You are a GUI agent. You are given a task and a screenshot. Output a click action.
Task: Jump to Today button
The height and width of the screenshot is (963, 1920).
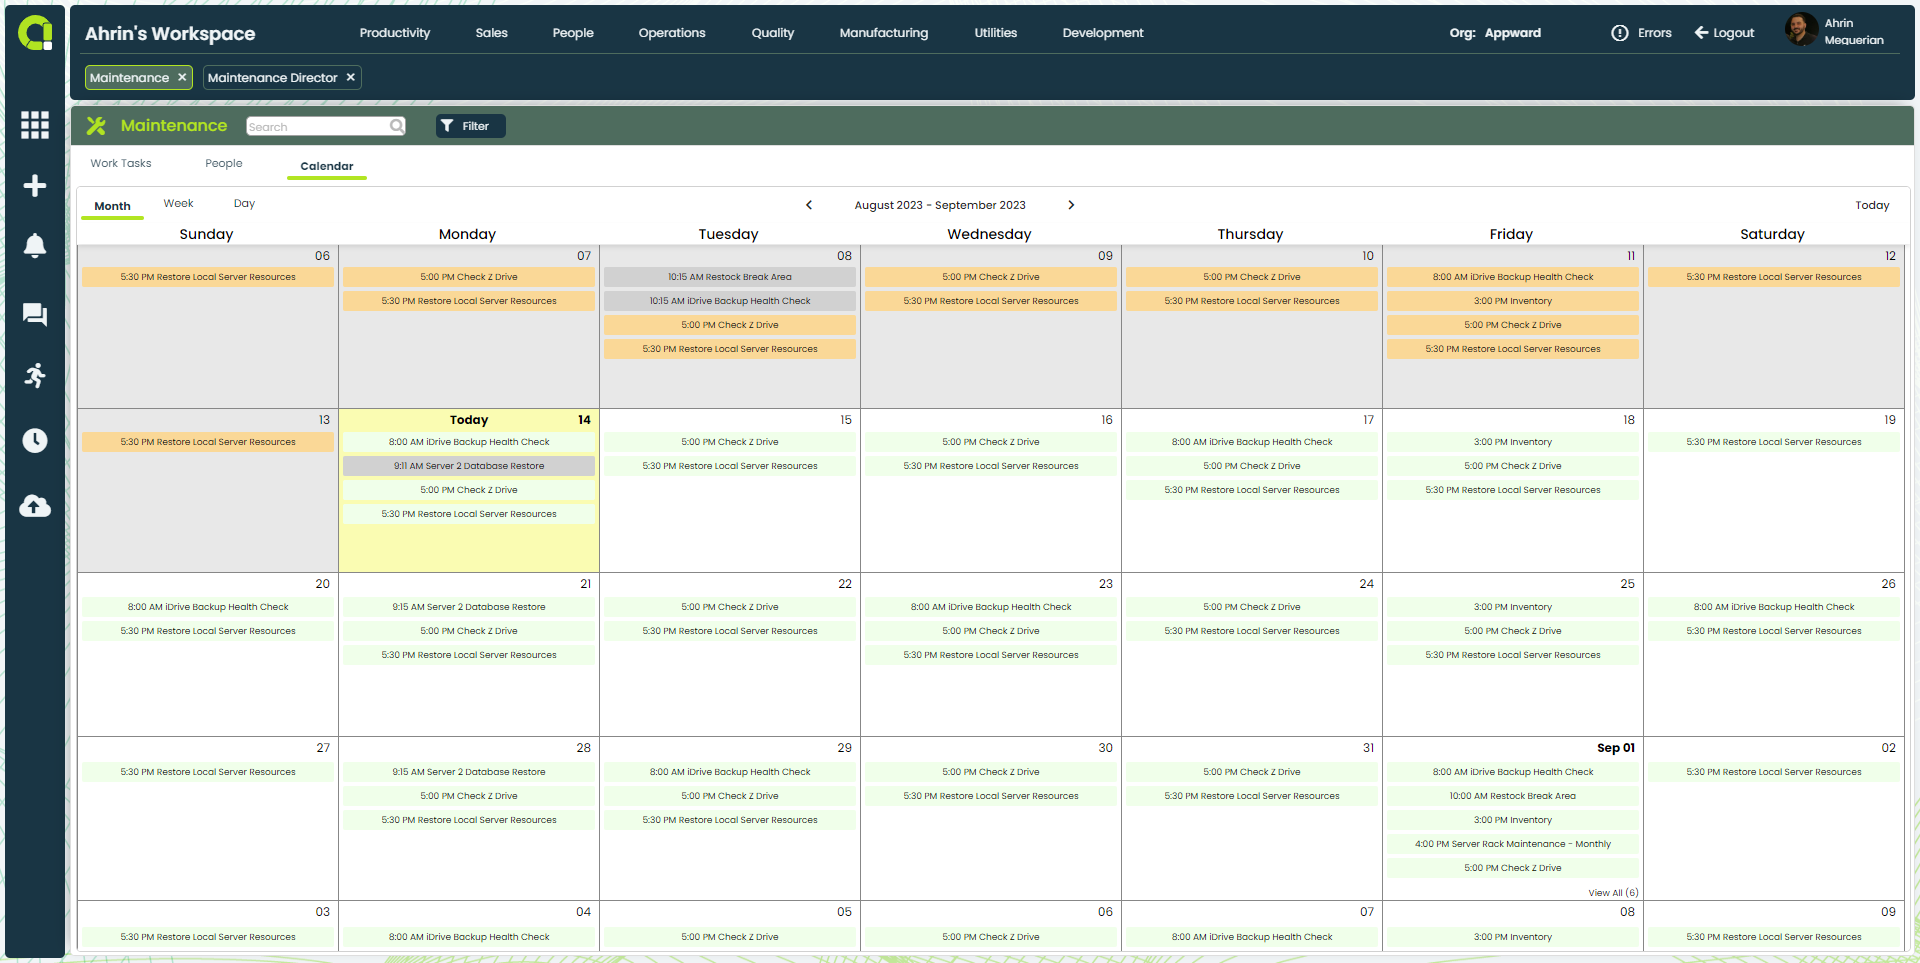(x=1872, y=205)
